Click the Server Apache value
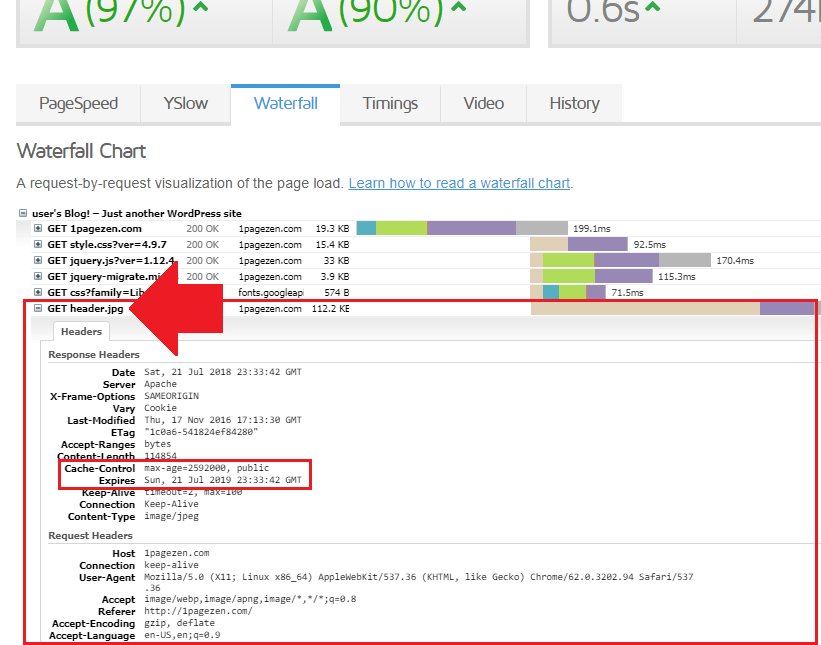The width and height of the screenshot is (821, 645). point(160,384)
